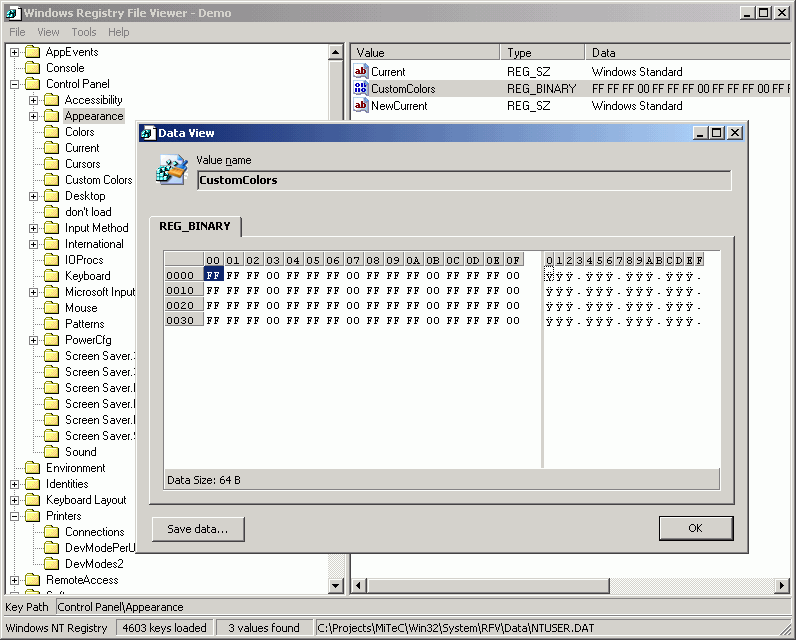Click the NewCurrent string value icon
This screenshot has height=640, width=796.
(x=360, y=105)
